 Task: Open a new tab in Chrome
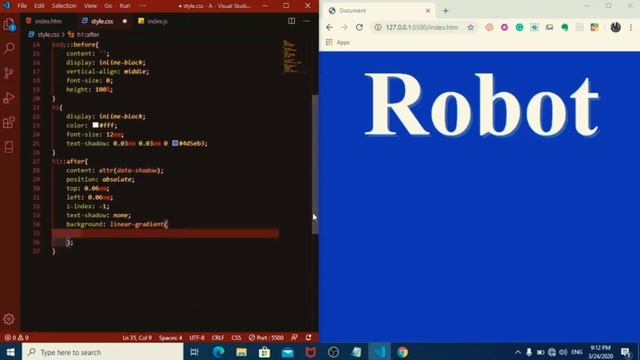pyautogui.click(x=446, y=11)
